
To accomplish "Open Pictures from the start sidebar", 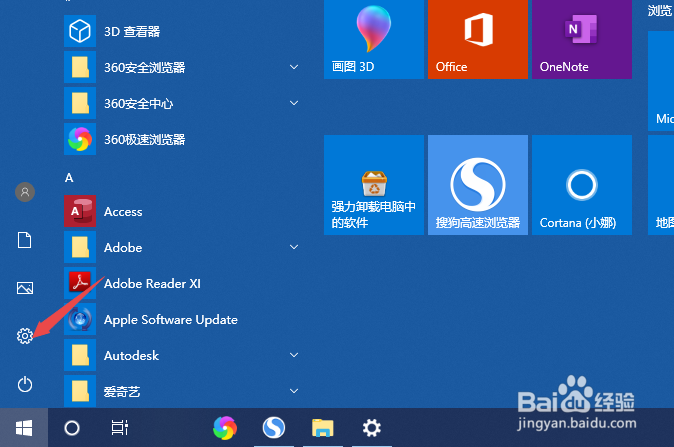I will 25,288.
